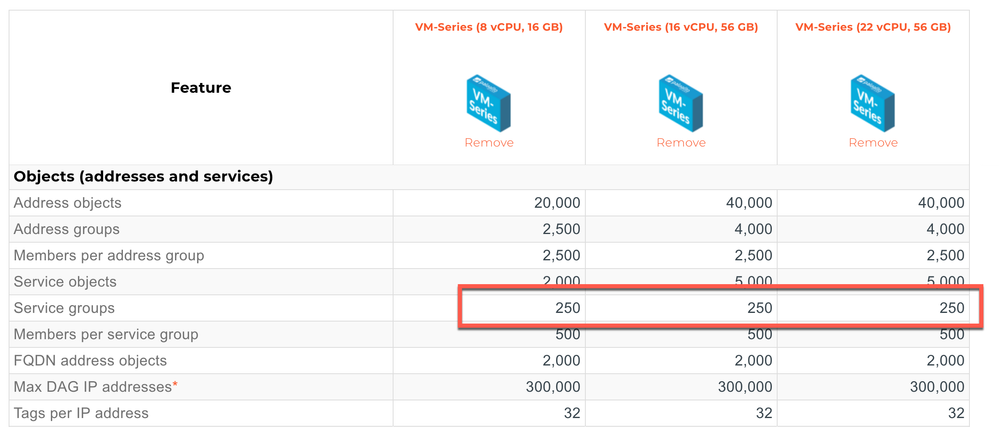Screen dimensions: 999x427
Task: Click the VM-Series icon for 8 vCPU model
Action: tap(489, 100)
